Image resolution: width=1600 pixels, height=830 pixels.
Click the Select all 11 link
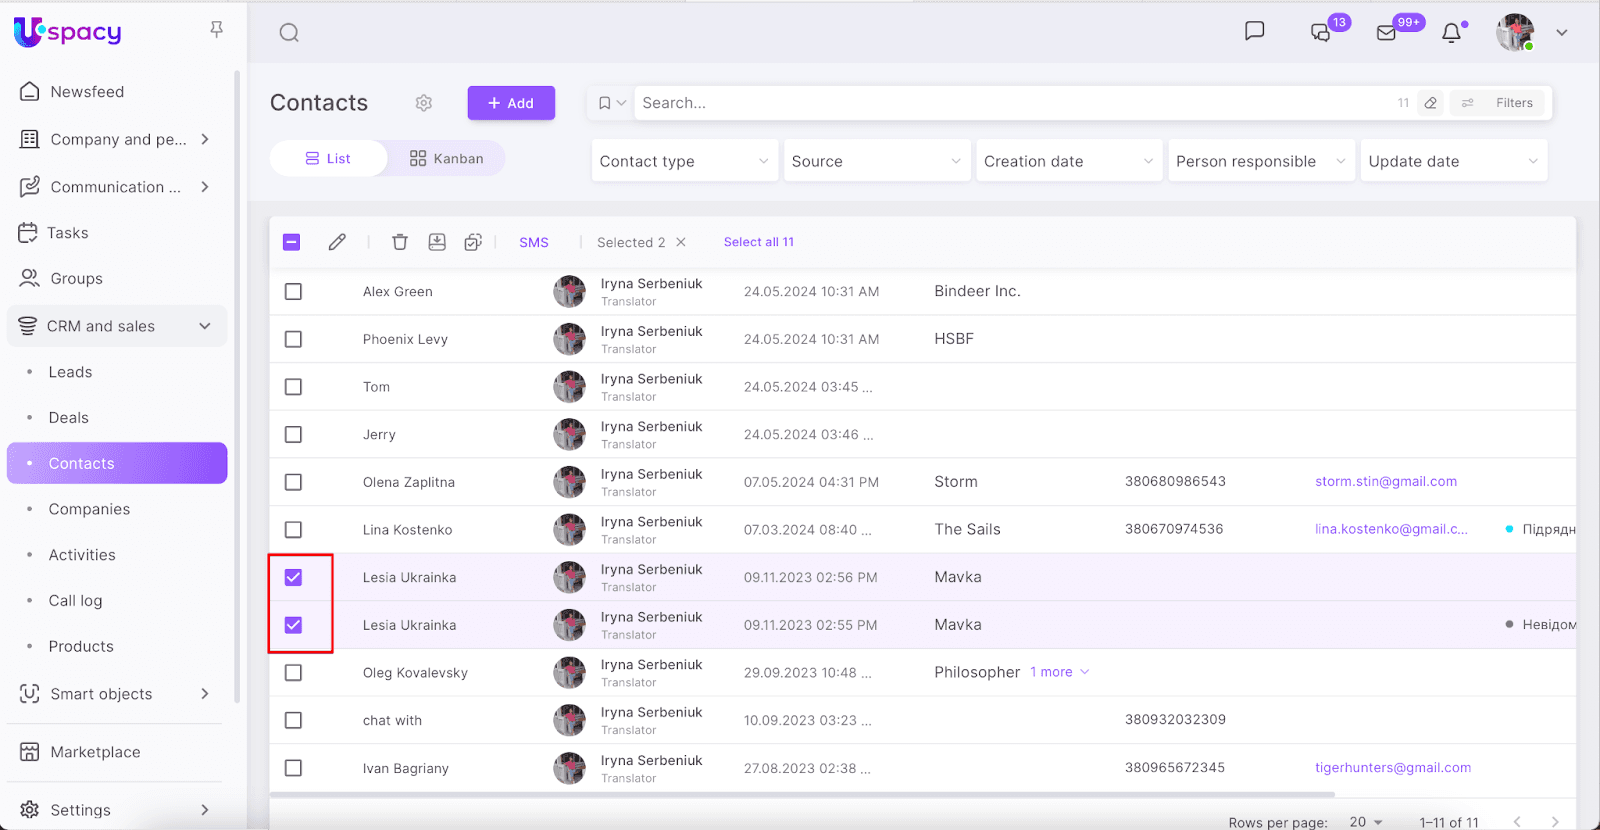(x=758, y=242)
